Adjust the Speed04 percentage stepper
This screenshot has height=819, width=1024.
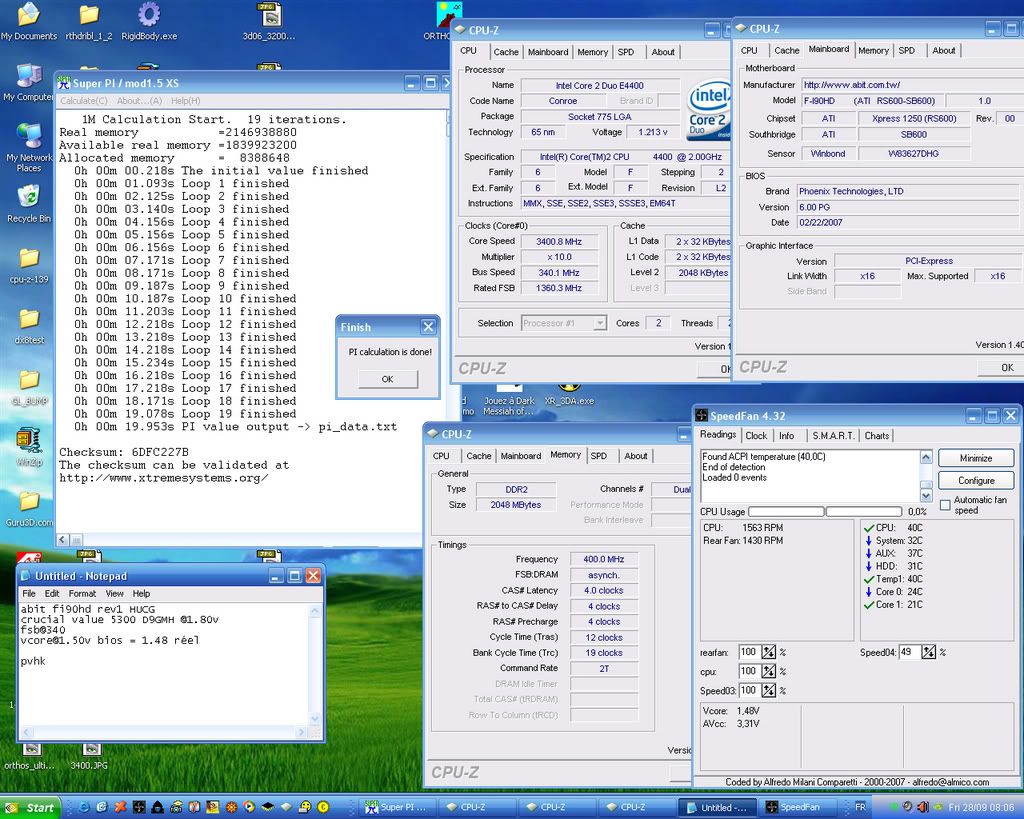tap(927, 652)
